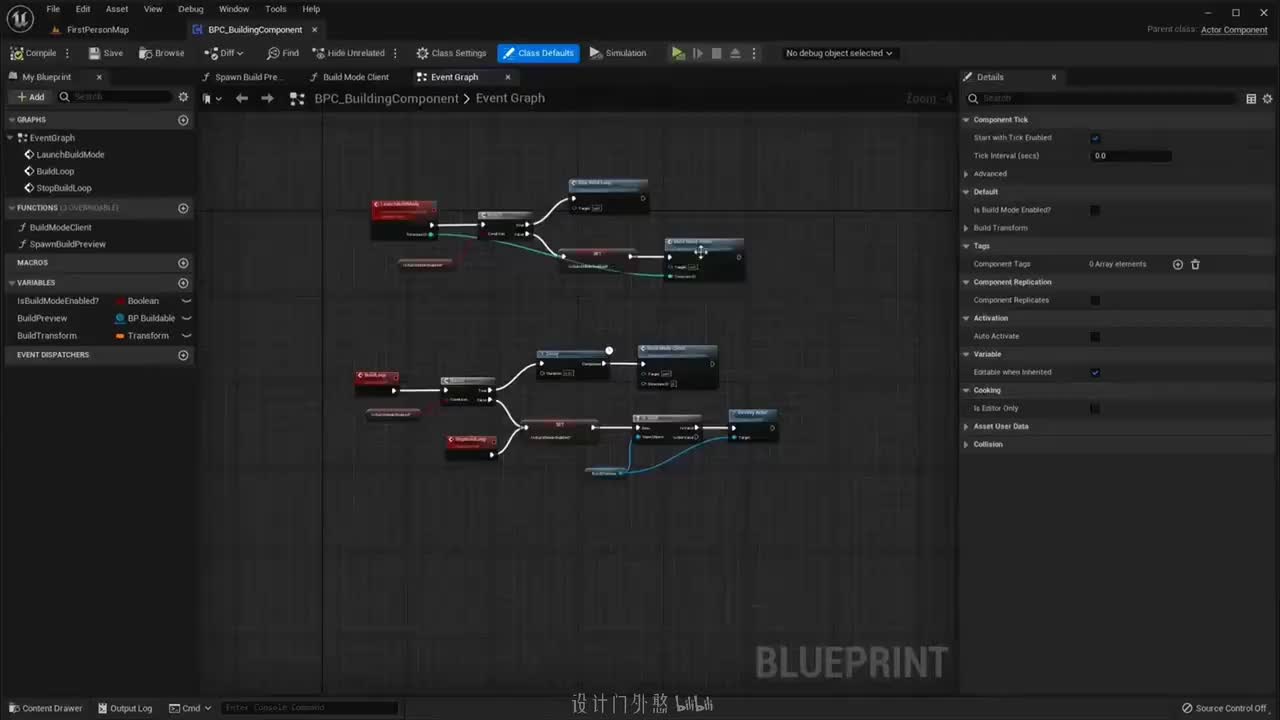Save the blueprint asset
Screen dimensions: 1280x720
point(106,53)
